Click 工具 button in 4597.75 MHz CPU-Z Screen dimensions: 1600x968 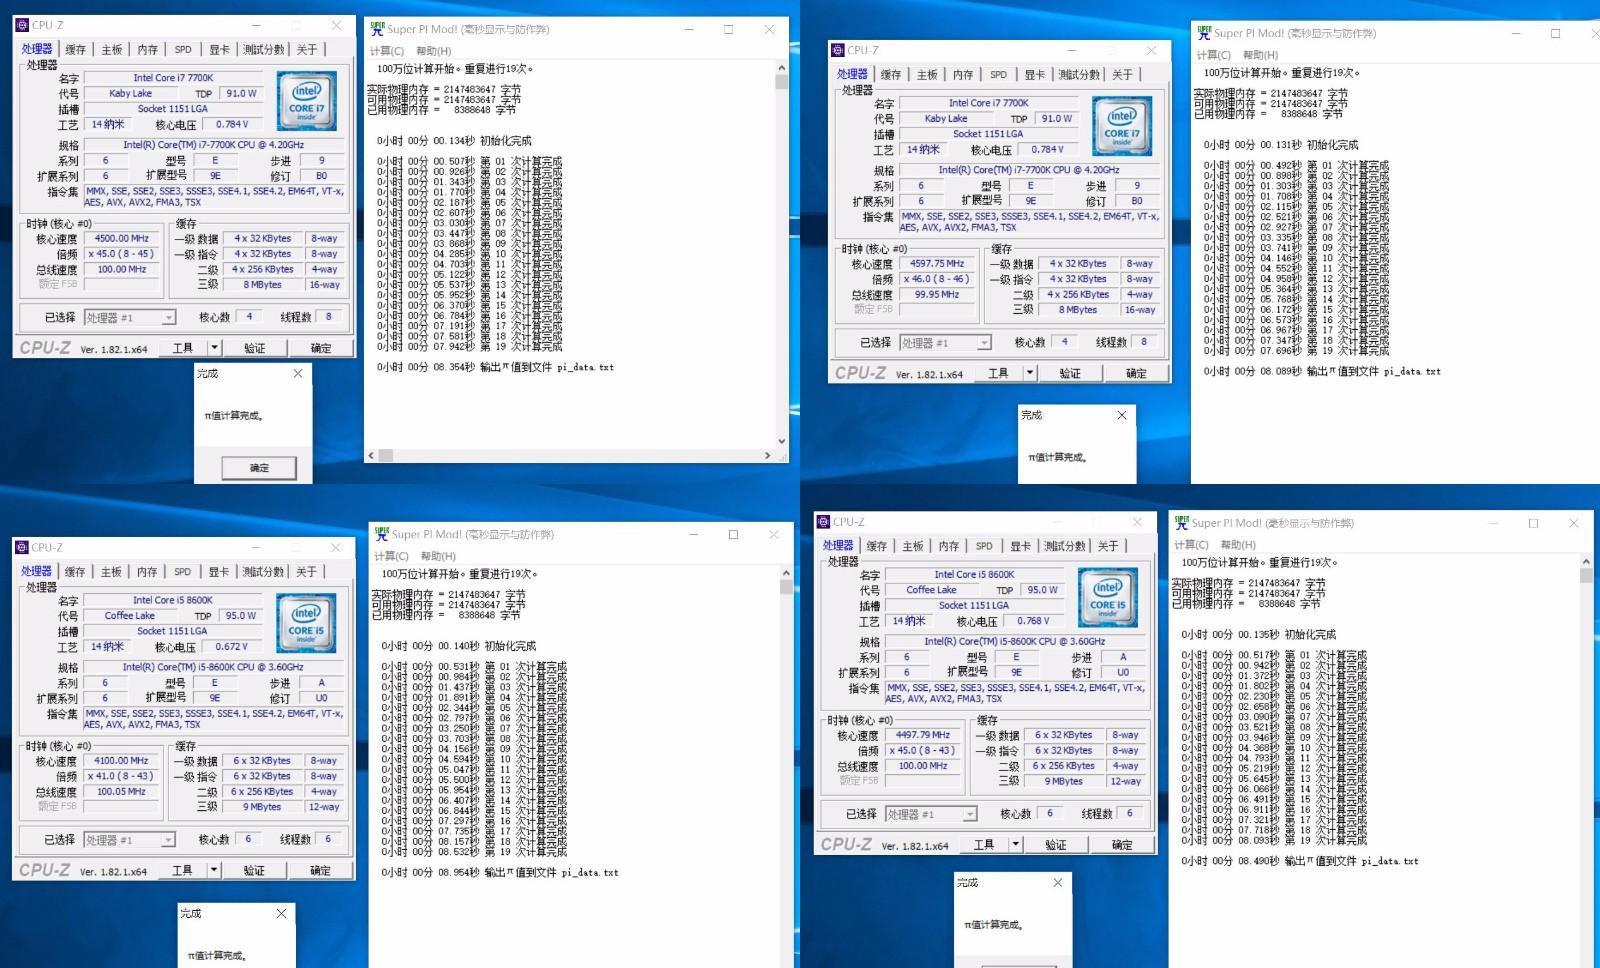tap(998, 373)
